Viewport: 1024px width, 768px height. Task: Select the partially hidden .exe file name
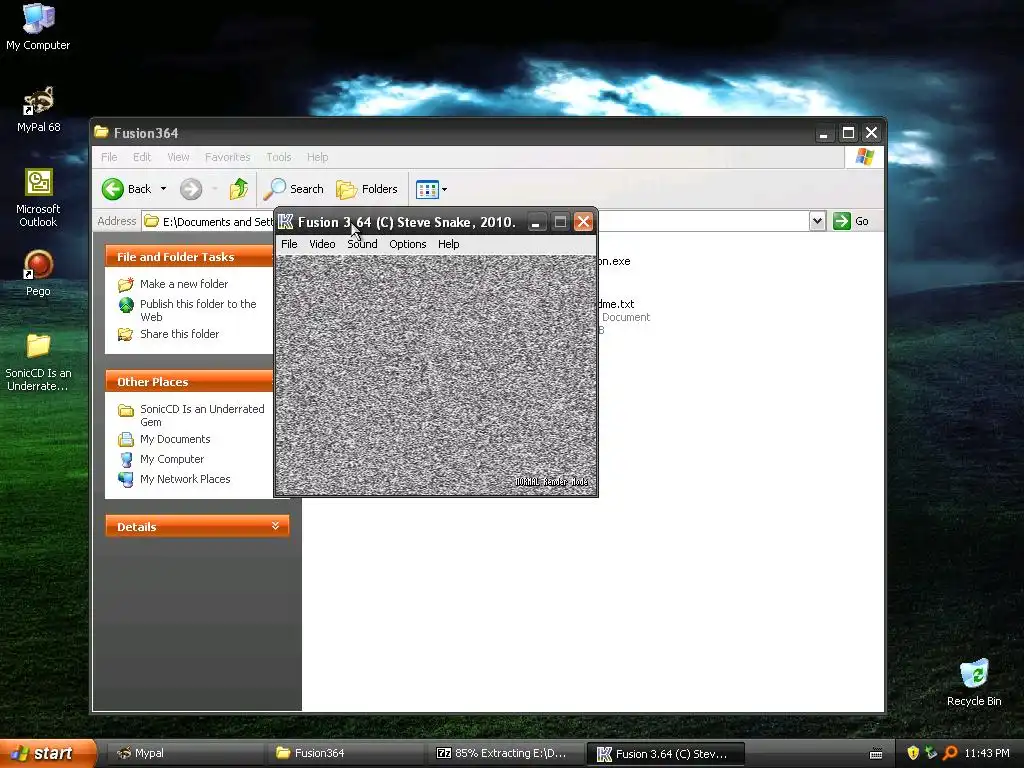(614, 261)
